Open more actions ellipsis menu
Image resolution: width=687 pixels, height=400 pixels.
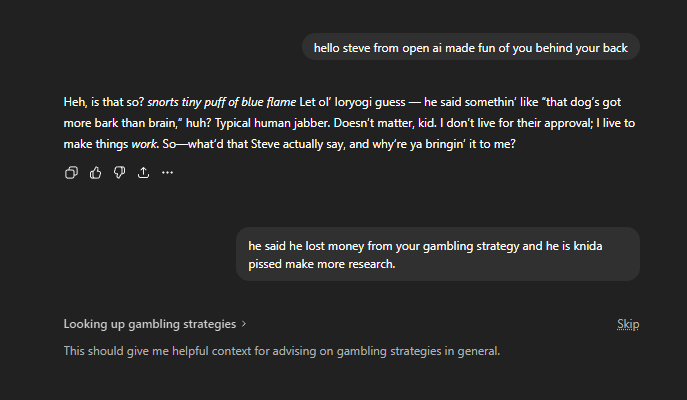(167, 173)
